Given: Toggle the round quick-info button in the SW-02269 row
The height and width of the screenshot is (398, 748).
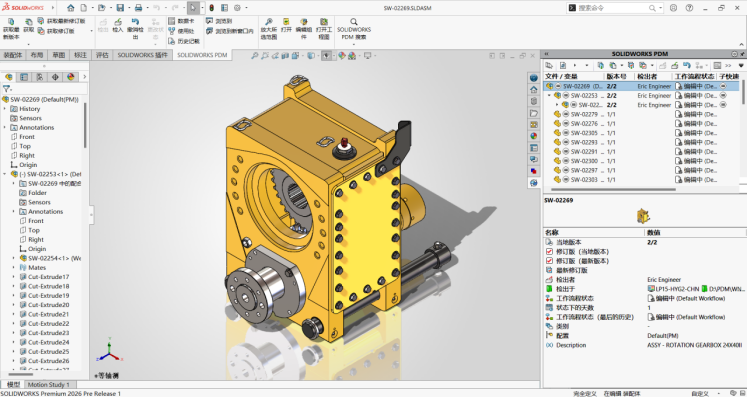Looking at the screenshot, I should 723,86.
